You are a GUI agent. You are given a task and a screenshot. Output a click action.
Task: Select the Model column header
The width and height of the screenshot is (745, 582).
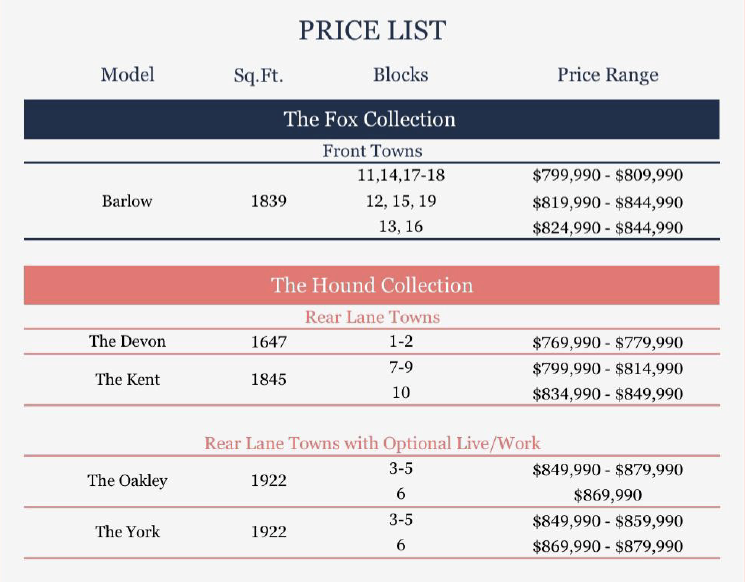(127, 75)
